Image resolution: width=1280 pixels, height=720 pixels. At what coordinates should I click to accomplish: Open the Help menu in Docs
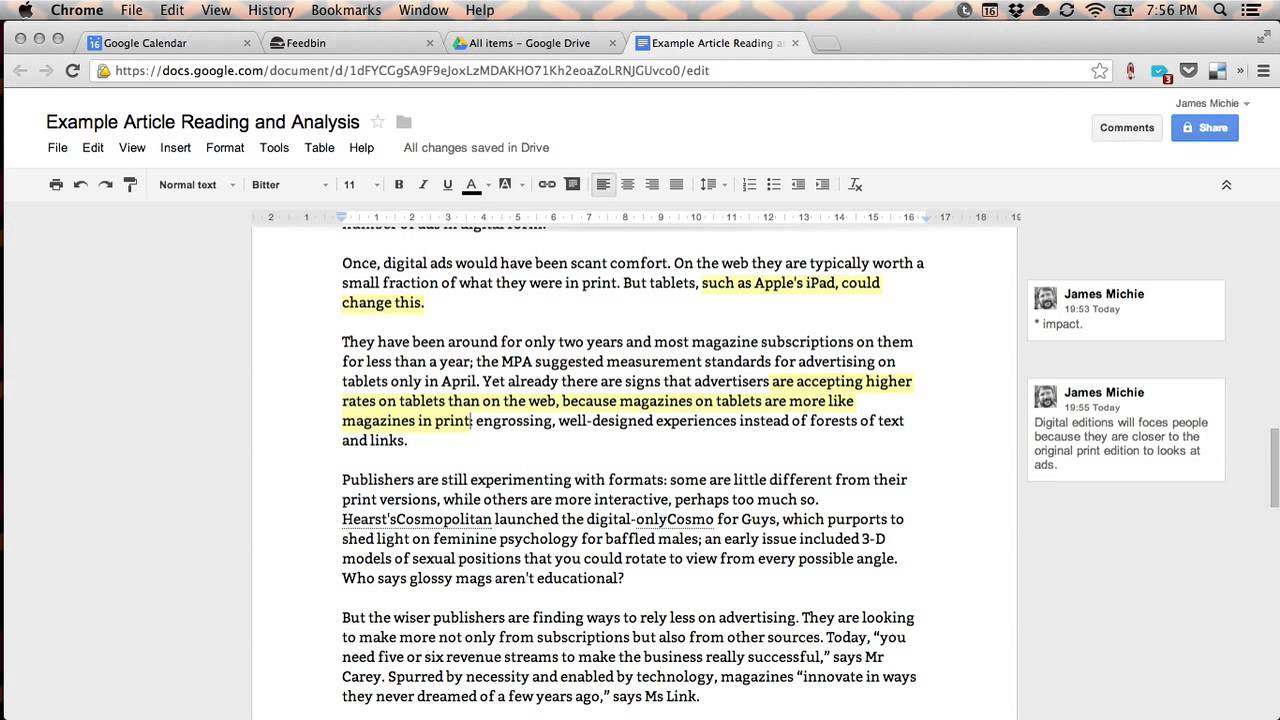coord(361,147)
